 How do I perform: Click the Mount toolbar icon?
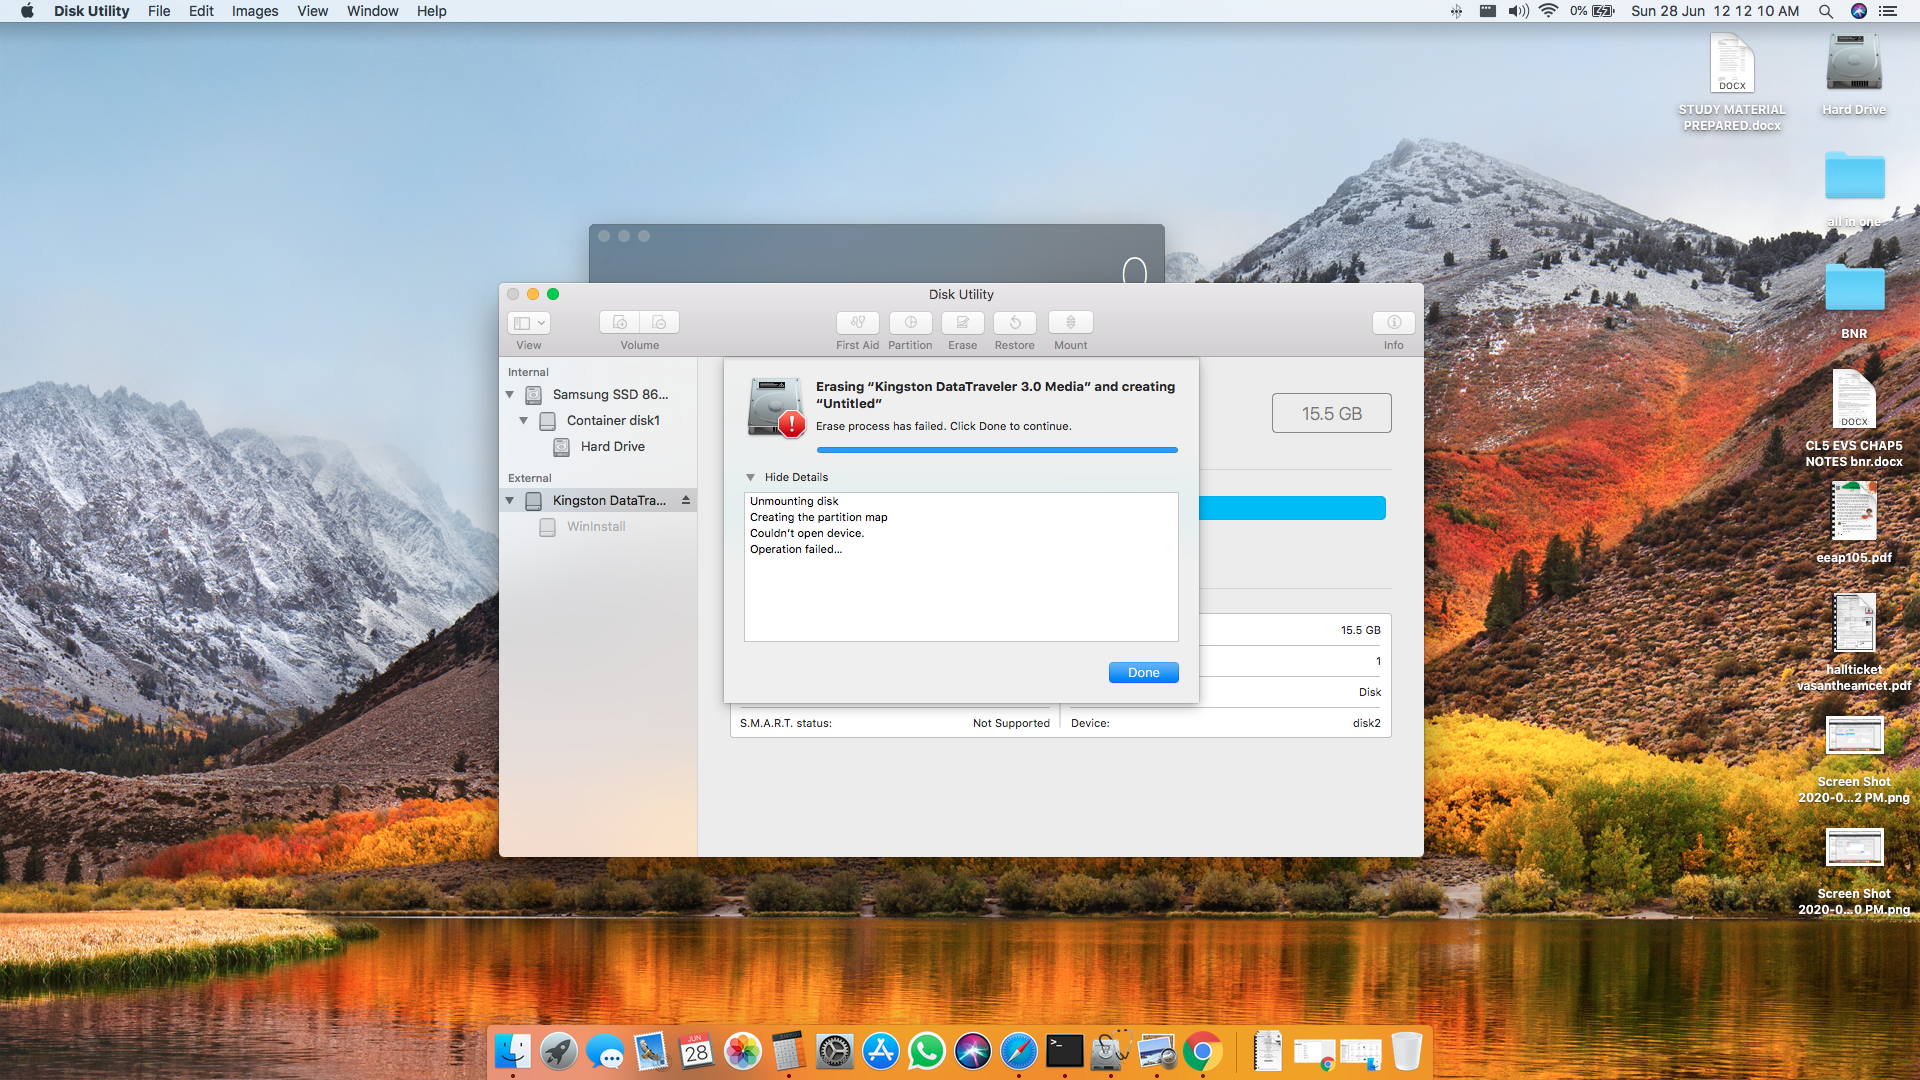click(x=1070, y=322)
